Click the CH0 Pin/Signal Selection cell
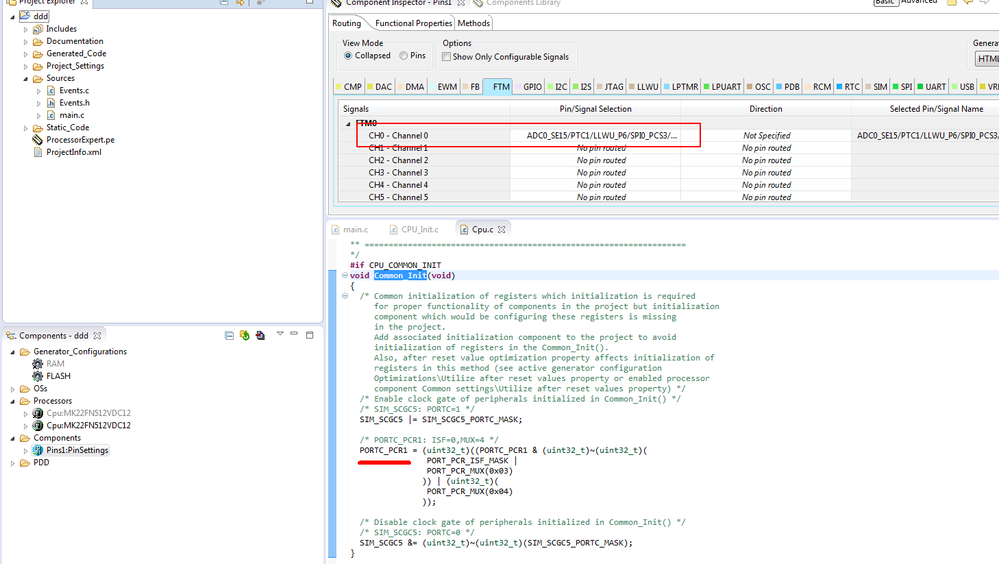 click(595, 136)
